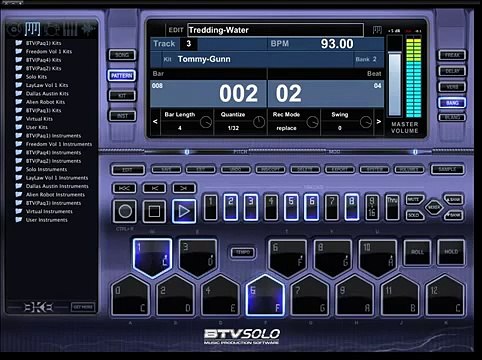Switch to PATTERN mode

click(122, 76)
